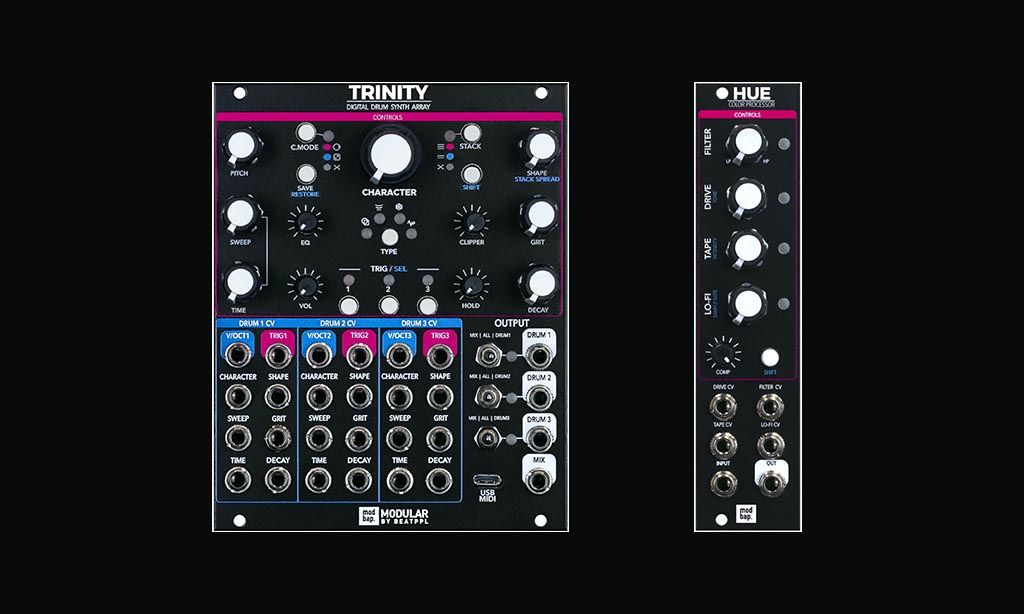The height and width of the screenshot is (614, 1024).
Task: Click Drum 2 GRIT CV jack
Action: [359, 439]
